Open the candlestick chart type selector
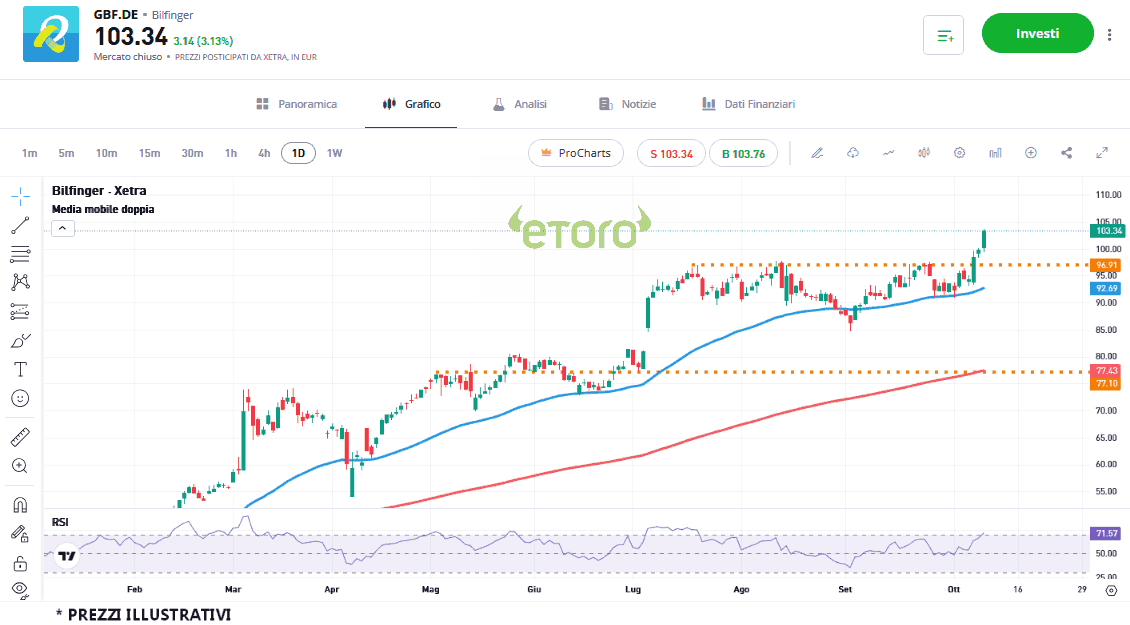The width and height of the screenshot is (1130, 625). click(923, 153)
